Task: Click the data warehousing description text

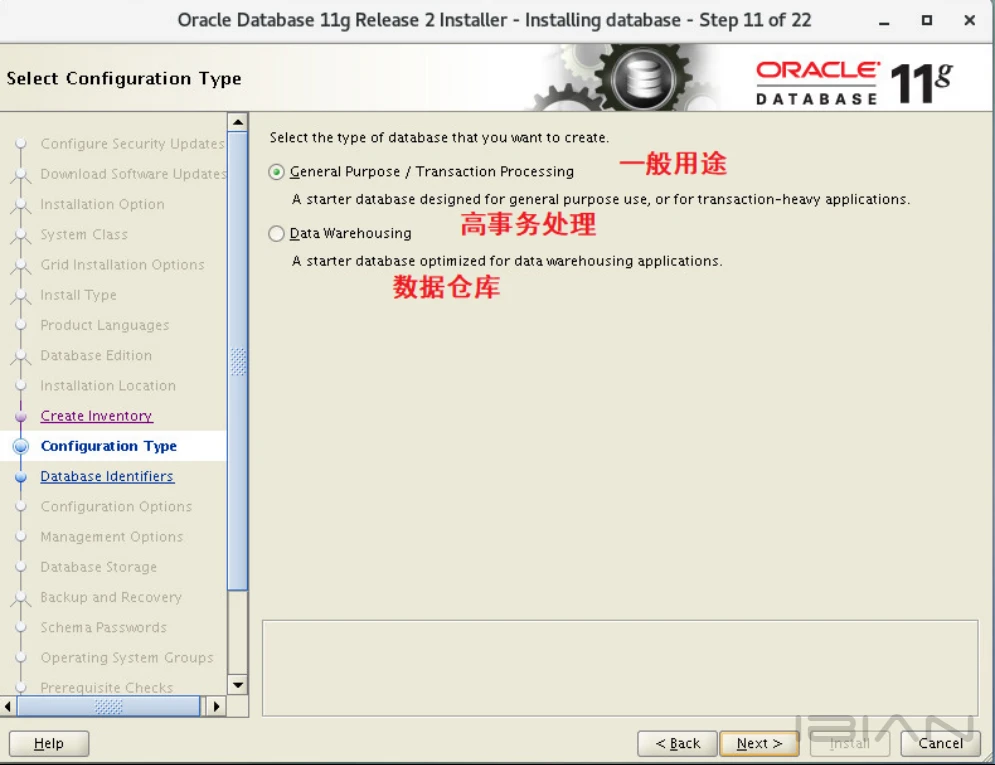Action: [507, 261]
